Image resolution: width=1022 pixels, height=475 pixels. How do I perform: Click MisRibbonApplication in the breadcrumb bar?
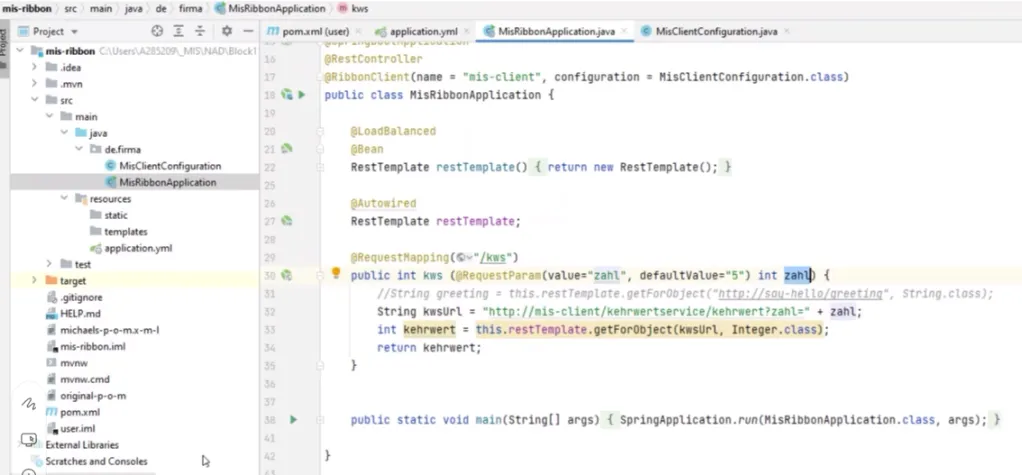[270, 8]
